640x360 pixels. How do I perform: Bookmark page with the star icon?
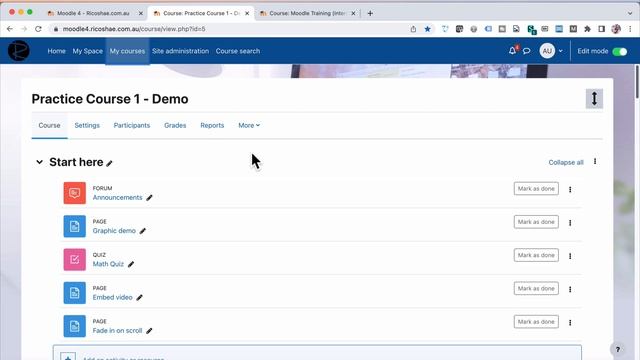click(427, 29)
